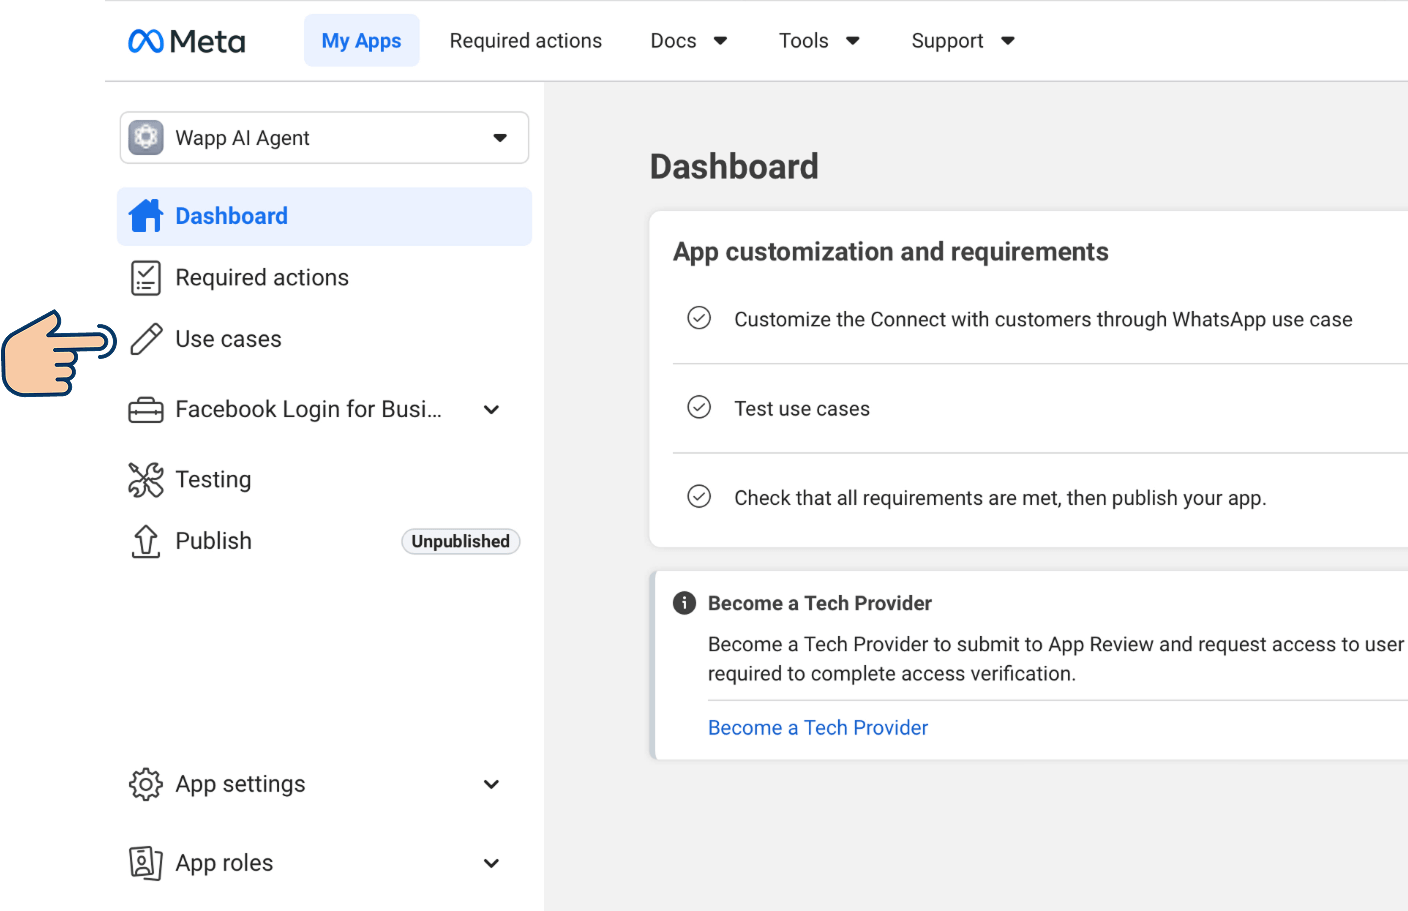The width and height of the screenshot is (1408, 911).
Task: Click the App settings gear icon
Action: pos(146,784)
